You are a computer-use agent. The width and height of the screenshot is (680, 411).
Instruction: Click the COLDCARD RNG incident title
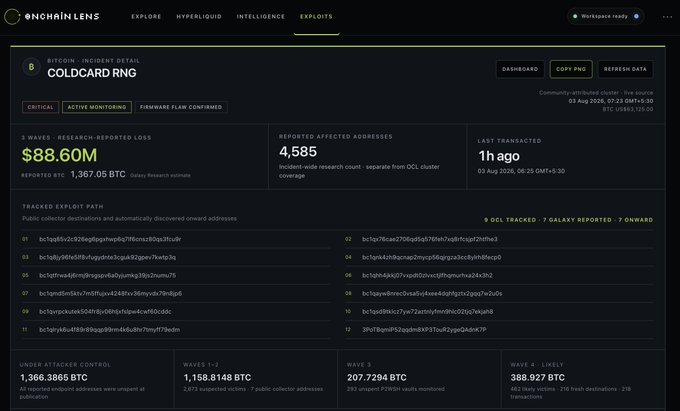[92, 73]
